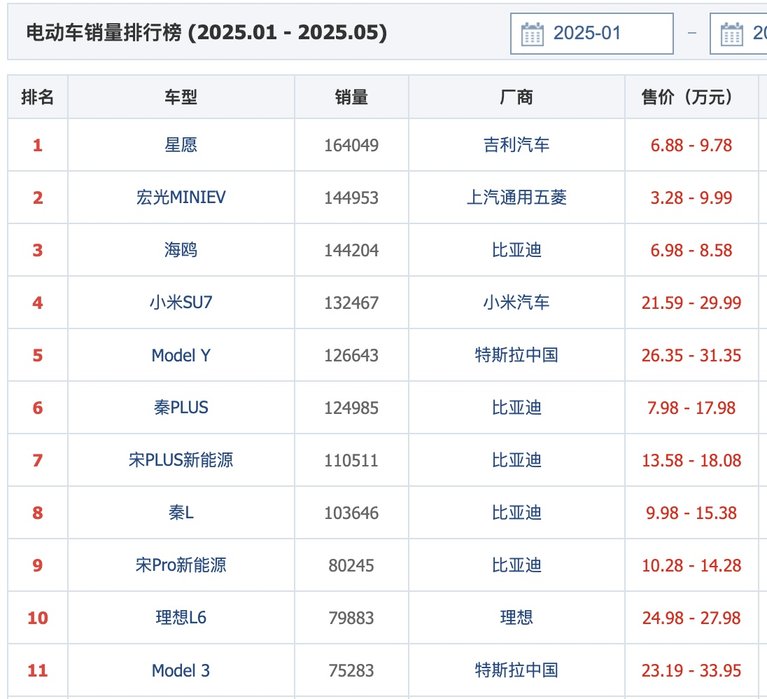
Task: Click the Model 3 link
Action: pos(181,671)
